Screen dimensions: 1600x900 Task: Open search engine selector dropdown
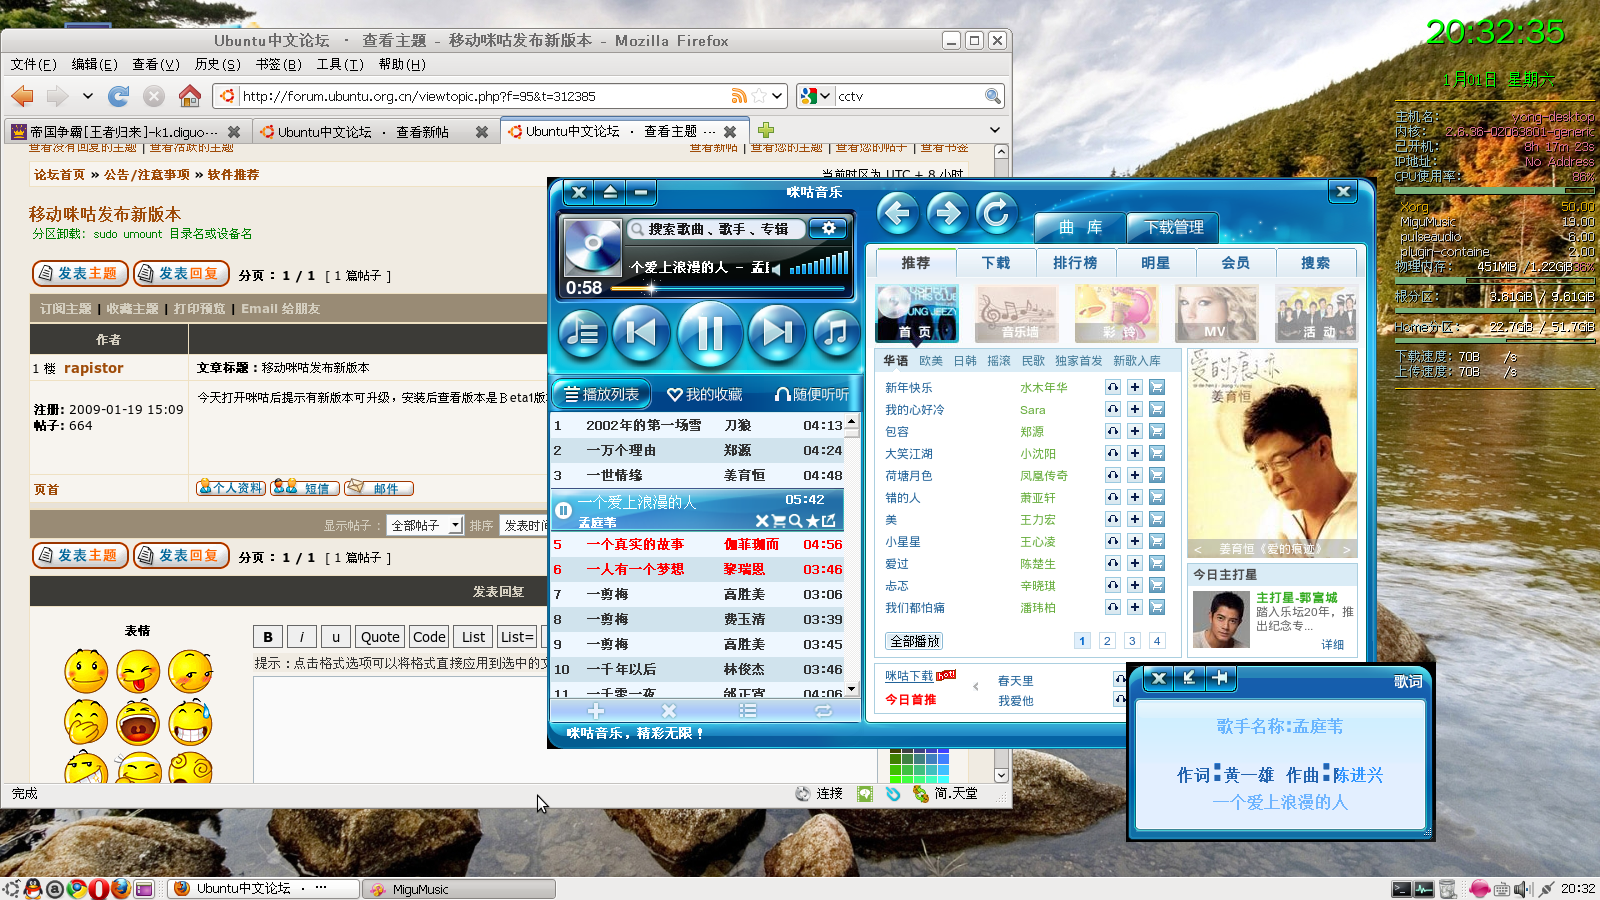pyautogui.click(x=825, y=96)
